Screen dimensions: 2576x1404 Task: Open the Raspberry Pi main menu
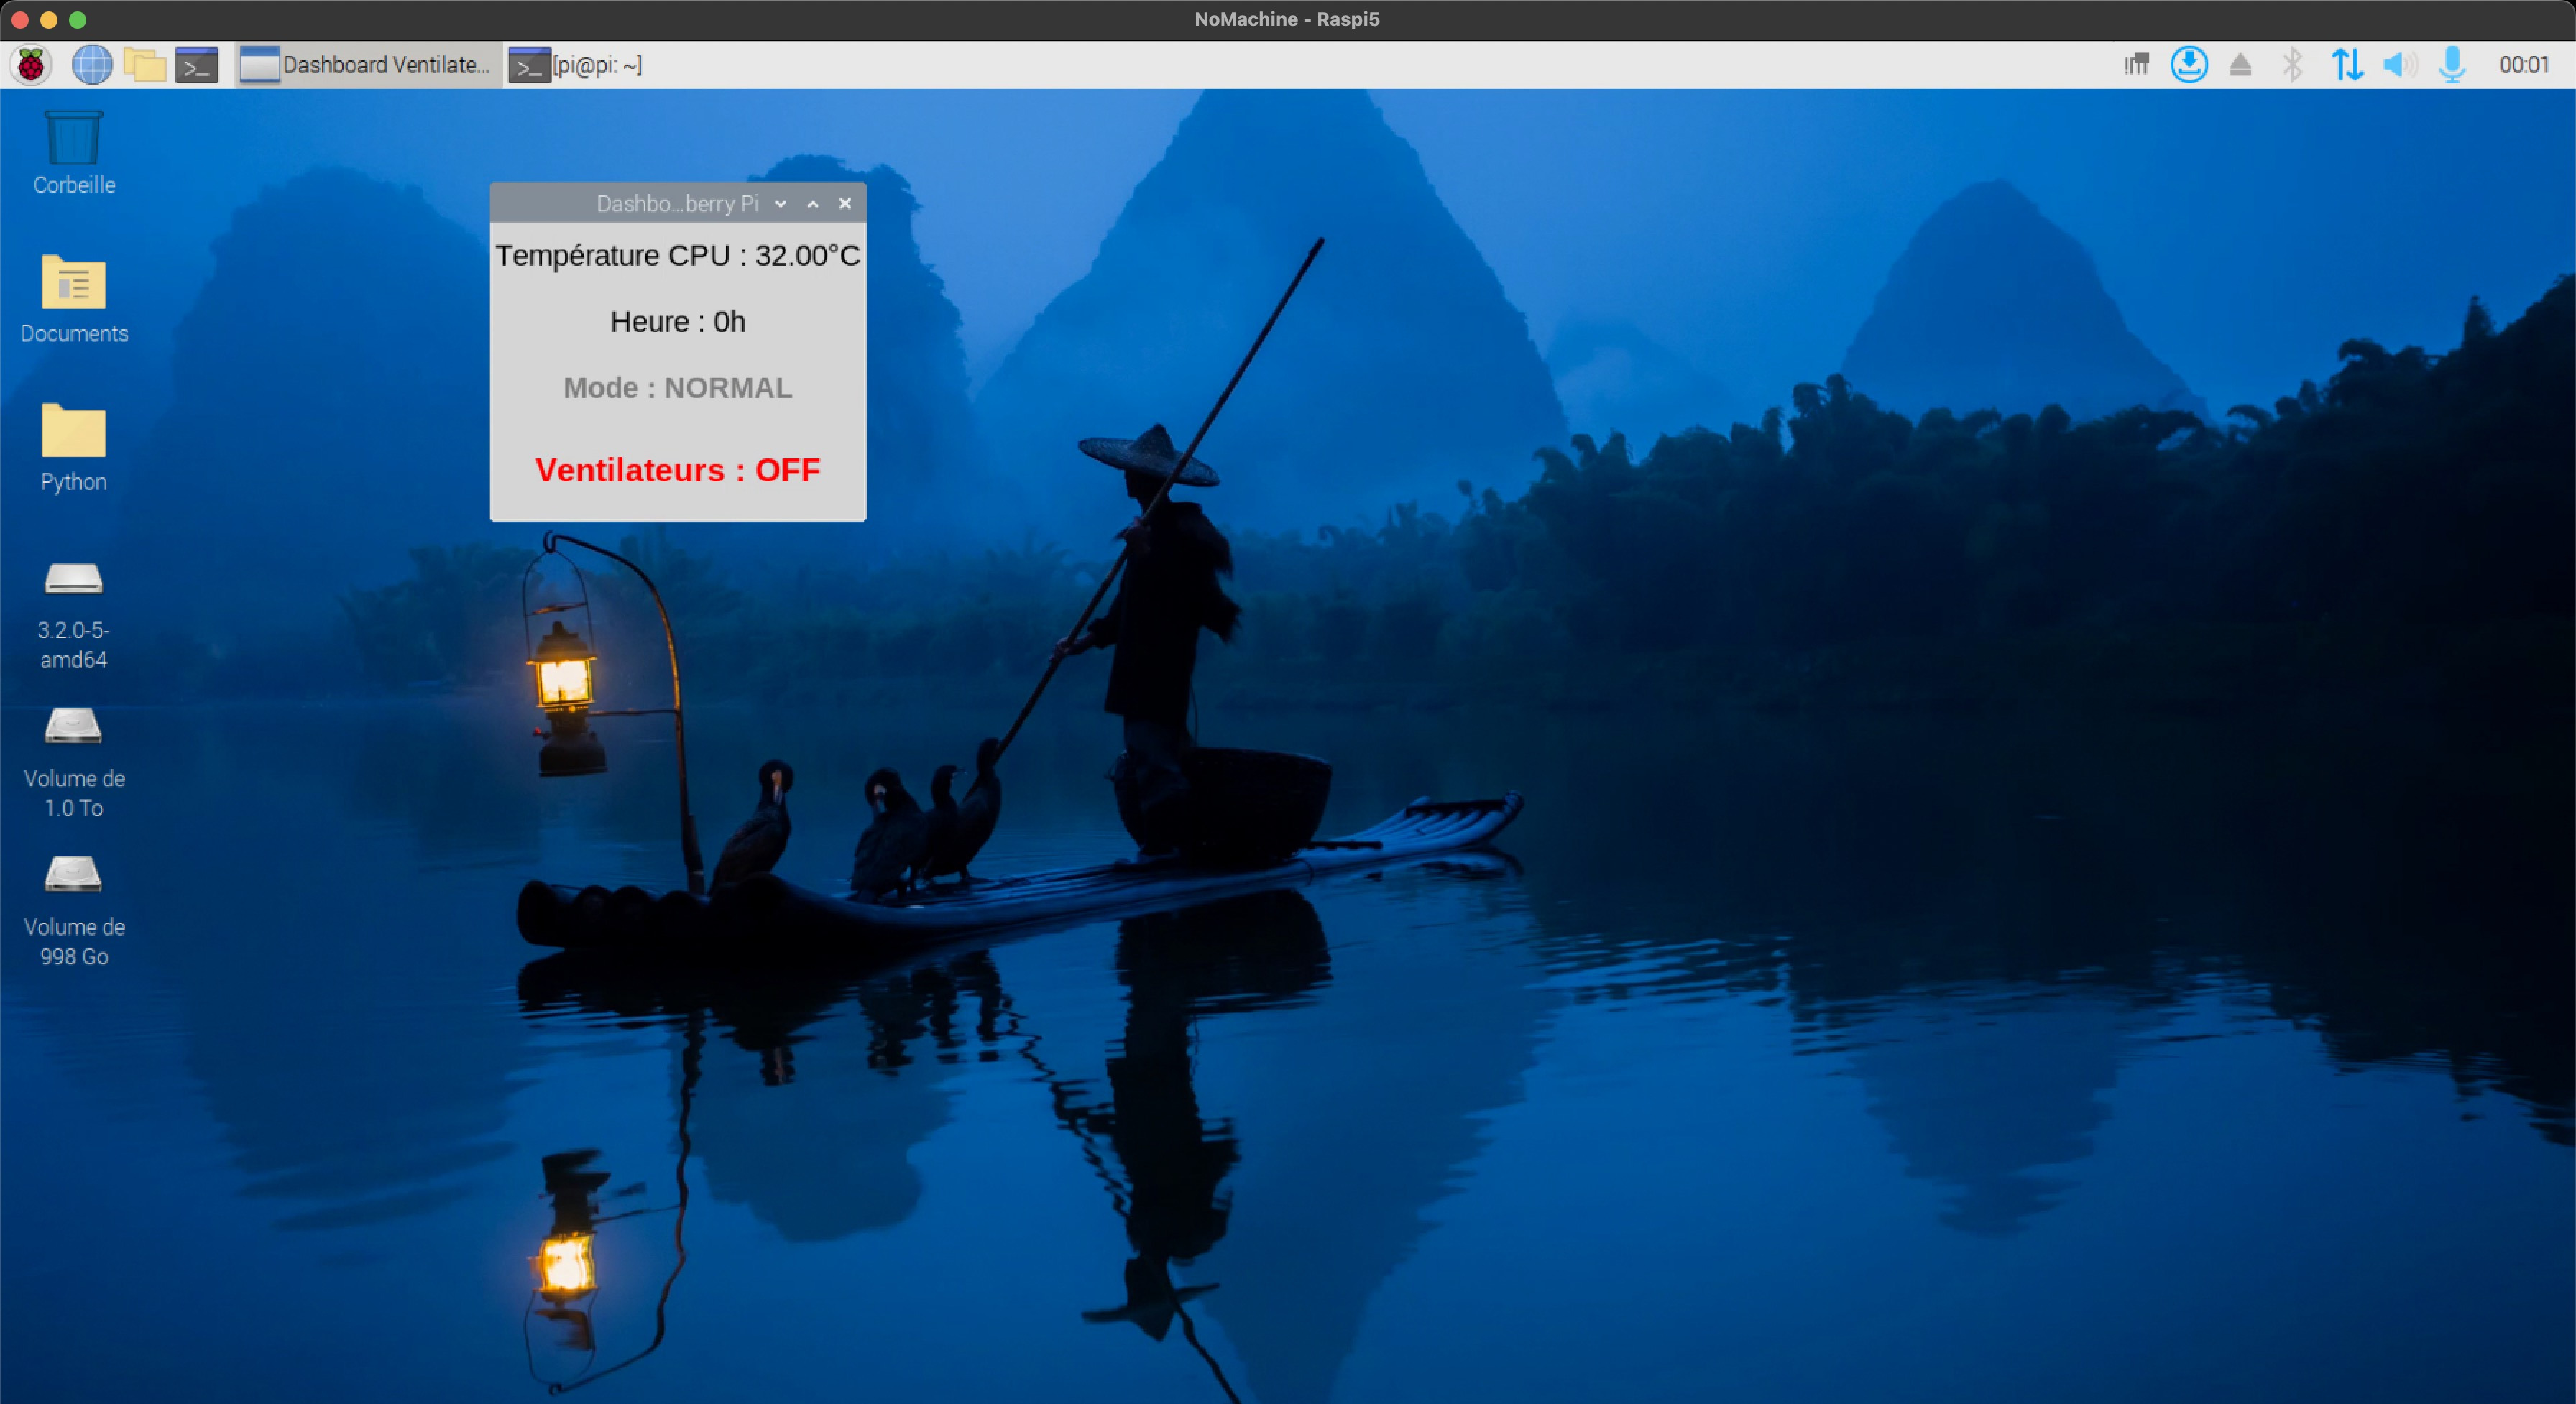pyautogui.click(x=31, y=64)
